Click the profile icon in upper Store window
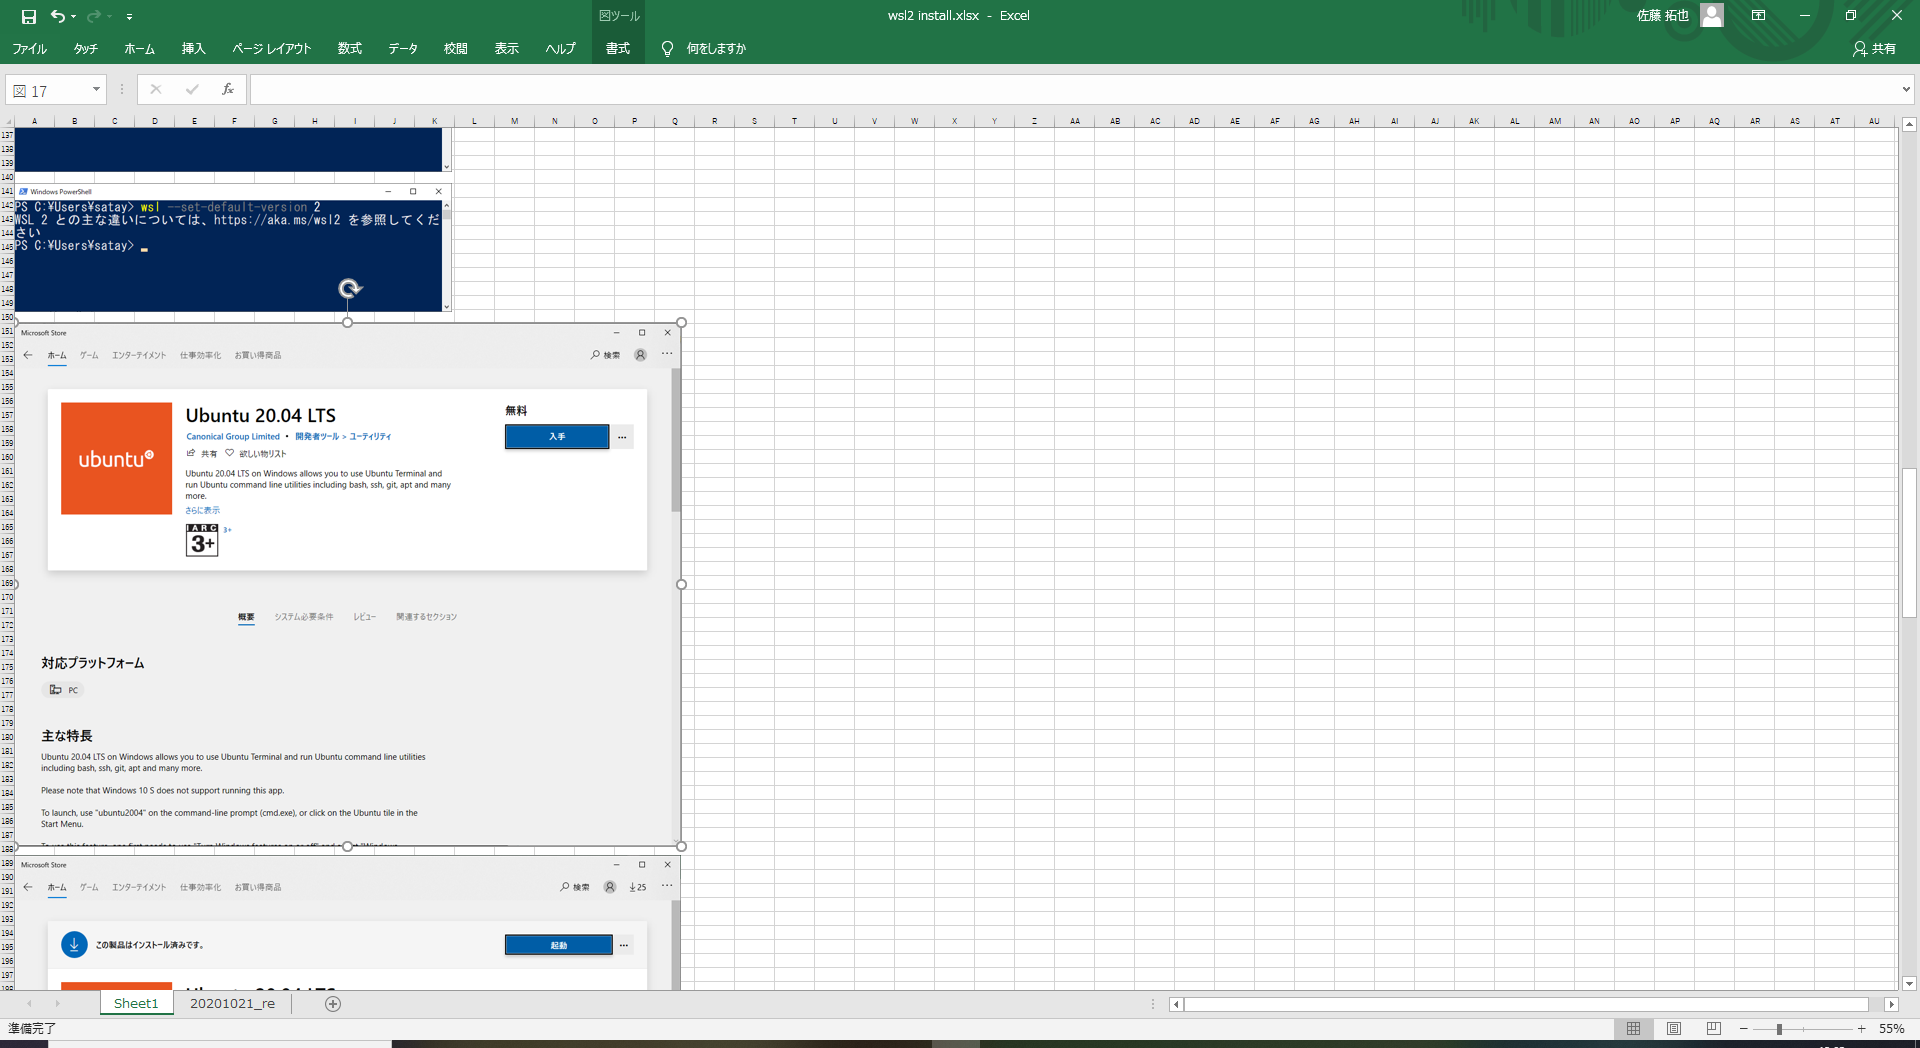This screenshot has height=1048, width=1920. coord(641,355)
